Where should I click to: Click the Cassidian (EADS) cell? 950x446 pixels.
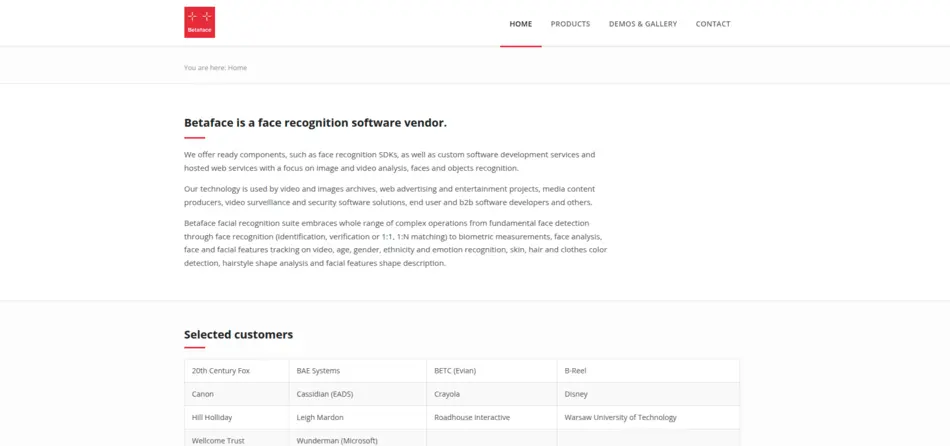pyautogui.click(x=357, y=394)
